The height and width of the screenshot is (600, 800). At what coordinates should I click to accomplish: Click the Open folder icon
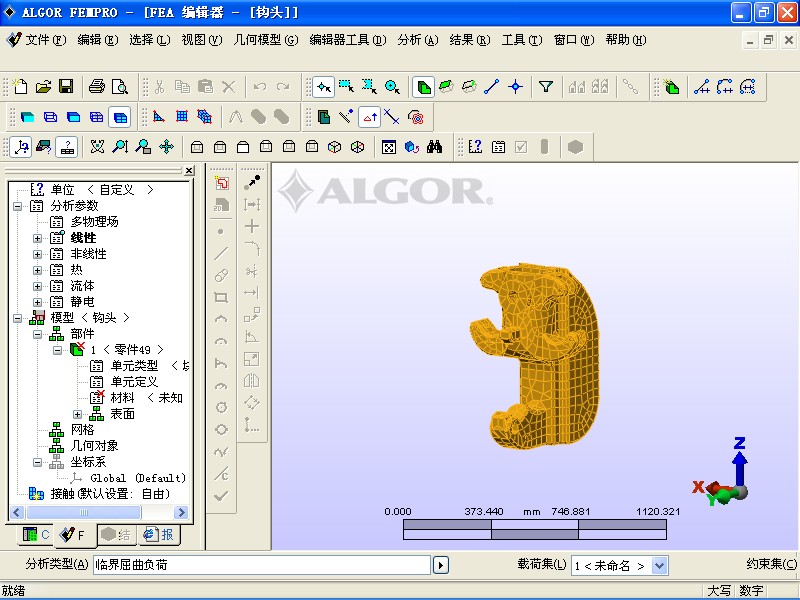pyautogui.click(x=43, y=86)
